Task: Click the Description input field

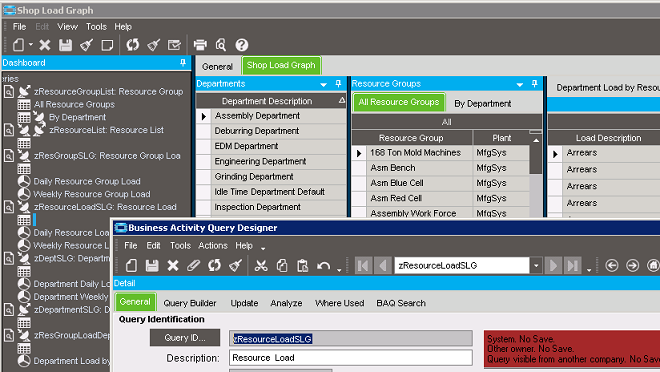Action: (x=351, y=358)
